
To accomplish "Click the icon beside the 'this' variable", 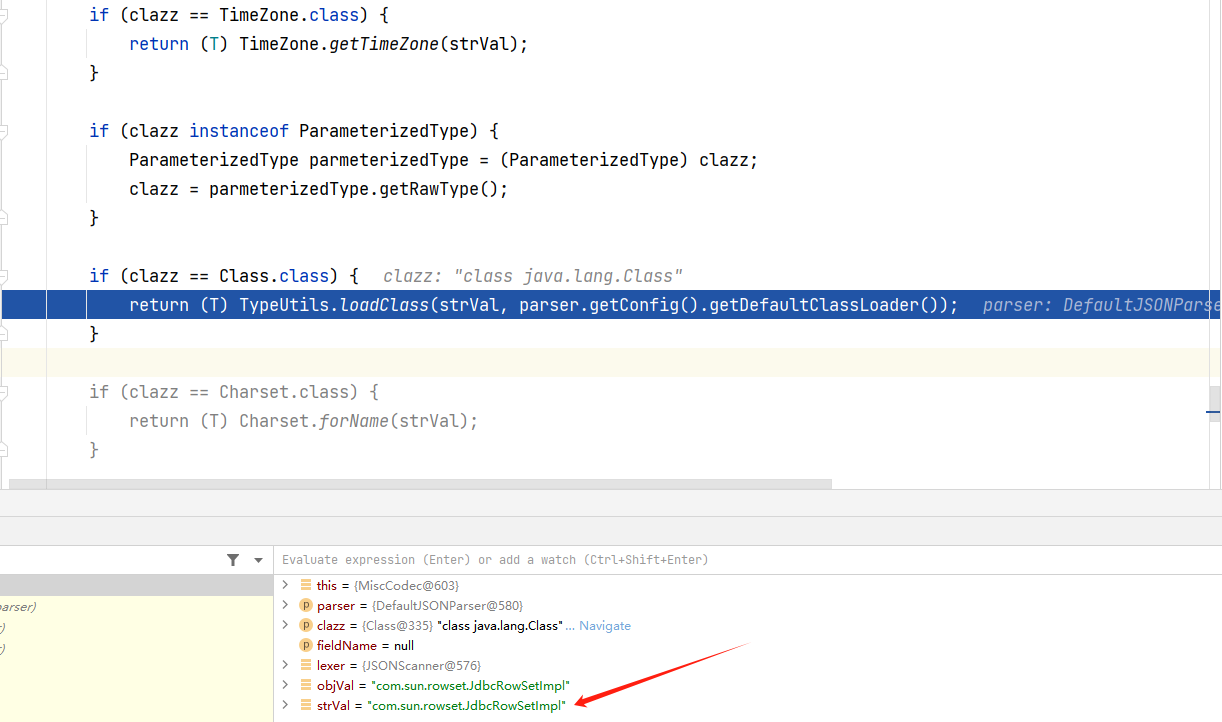I will [305, 585].
